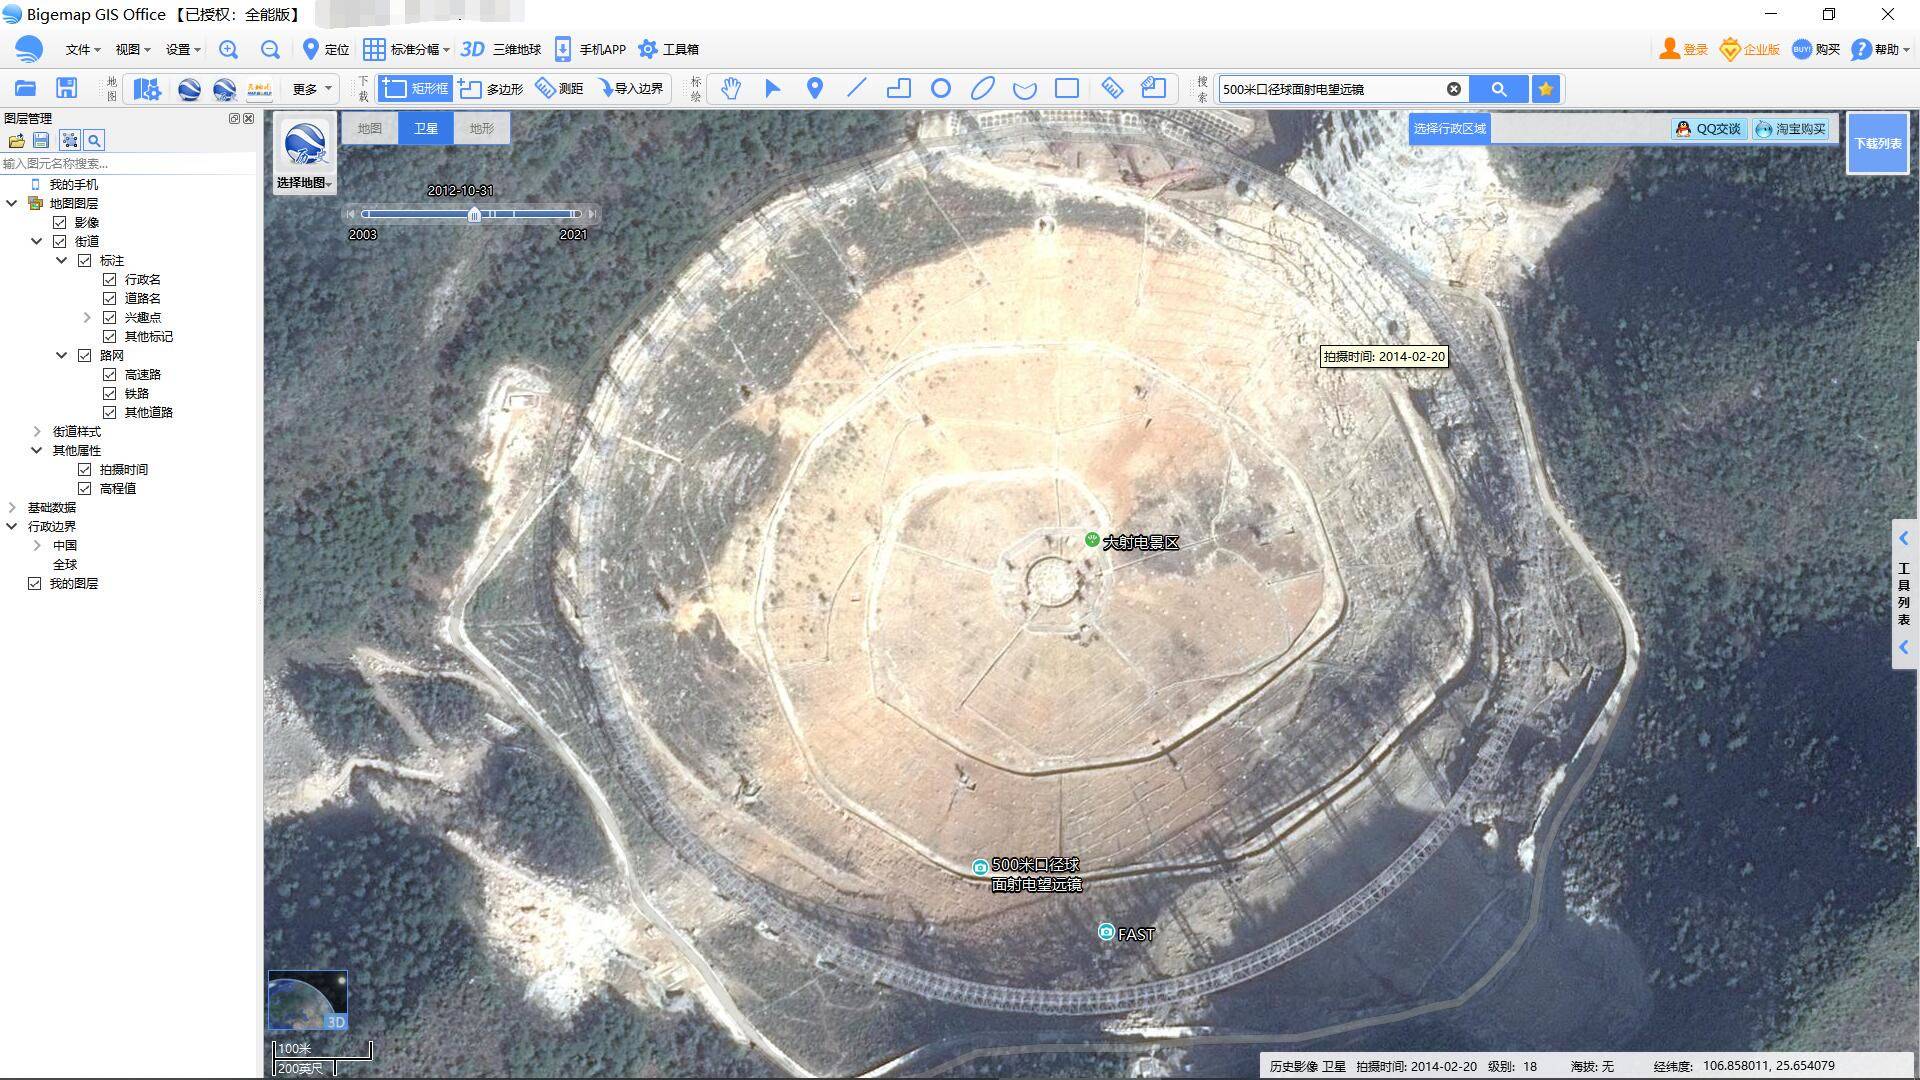Toggle the 影像 layer checkbox
This screenshot has width=1920, height=1080.
60,223
